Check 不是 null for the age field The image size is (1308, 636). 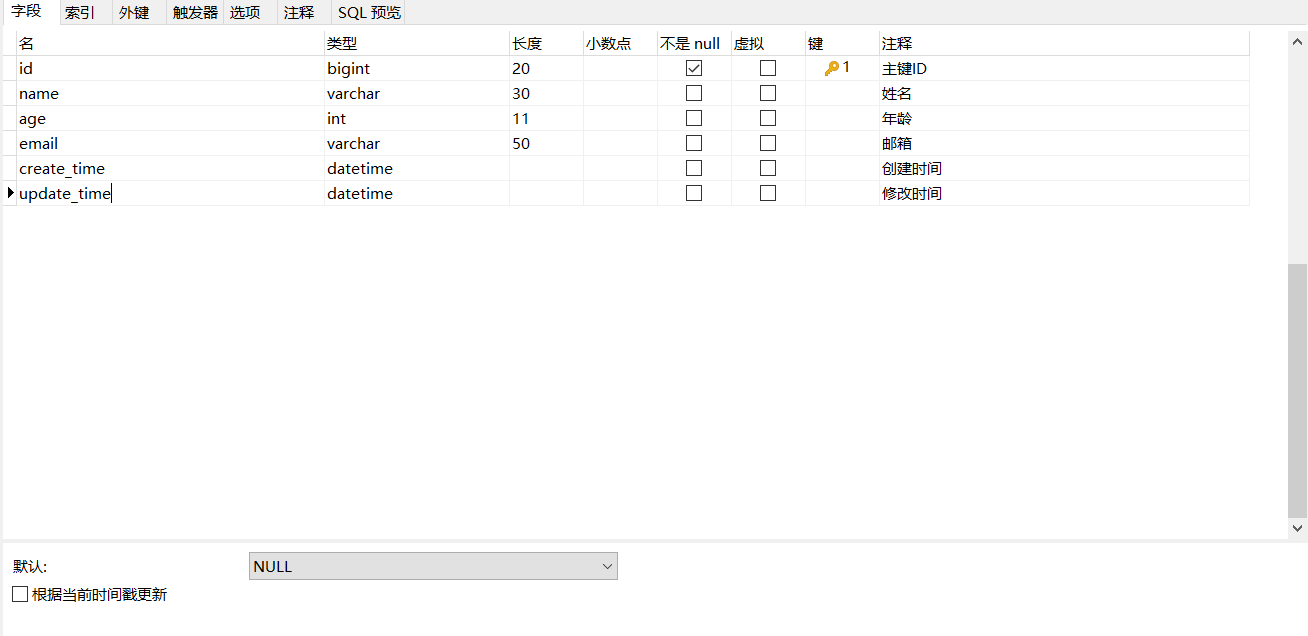click(694, 118)
